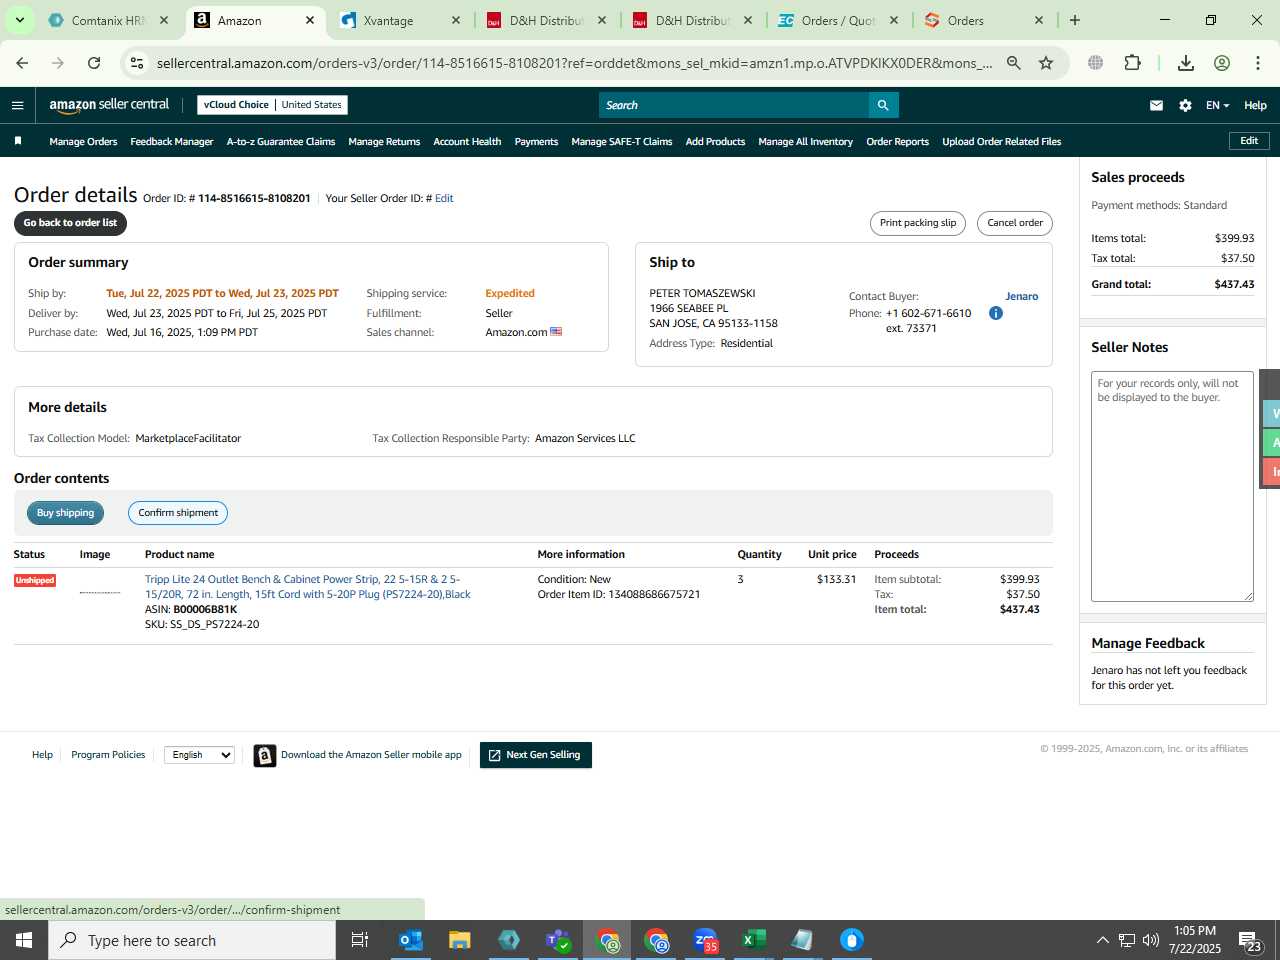Click the Next Gen Selling button
The width and height of the screenshot is (1280, 960).
[x=536, y=755]
